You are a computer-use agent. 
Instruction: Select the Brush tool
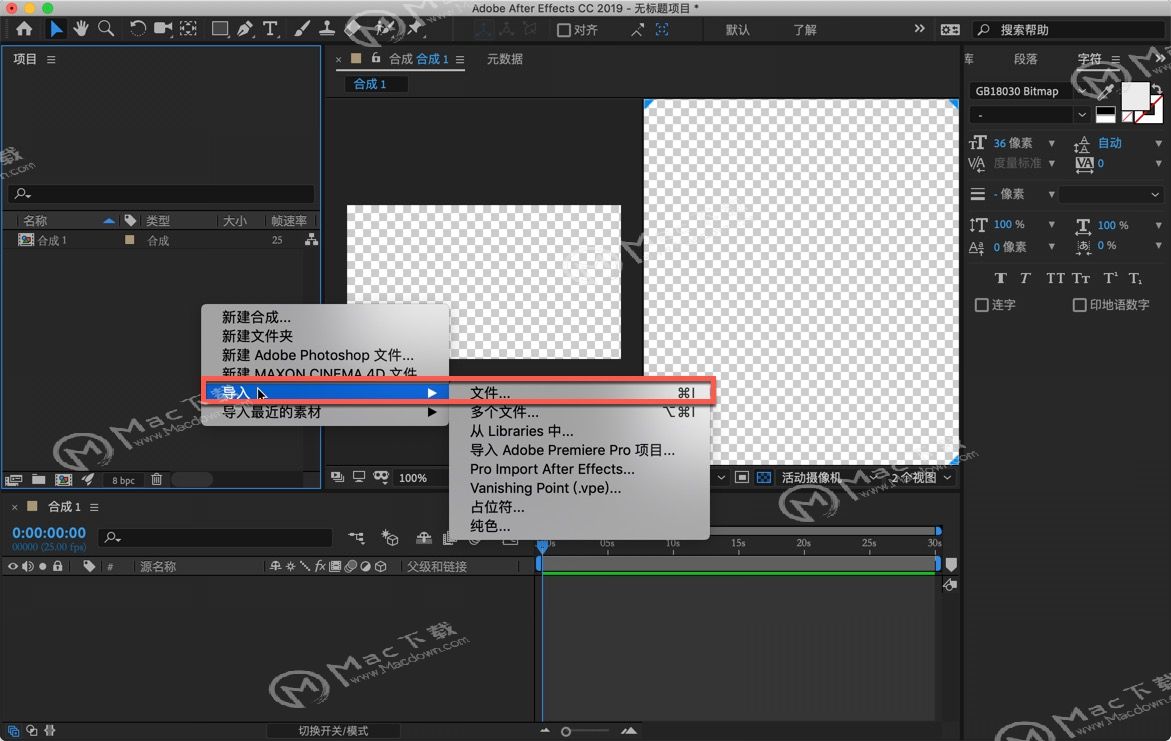coord(302,29)
